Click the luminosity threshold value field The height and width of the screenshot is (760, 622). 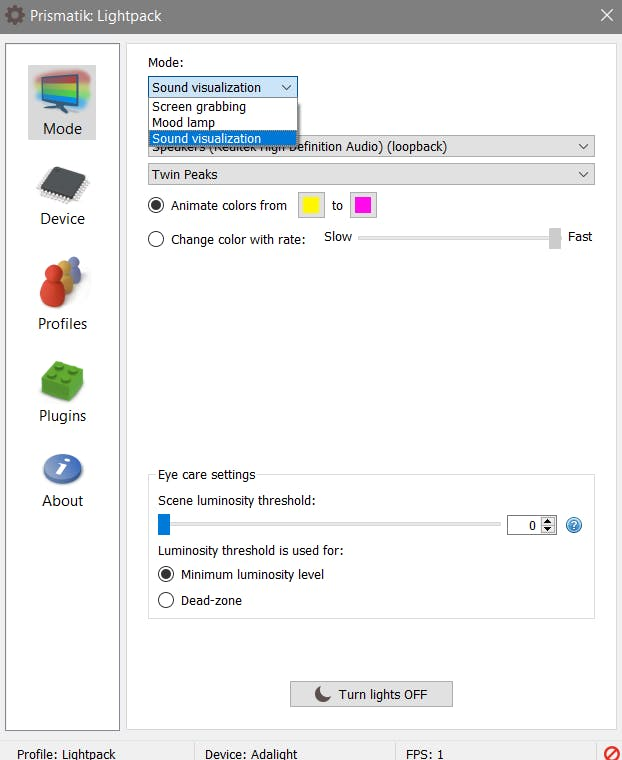click(x=524, y=525)
